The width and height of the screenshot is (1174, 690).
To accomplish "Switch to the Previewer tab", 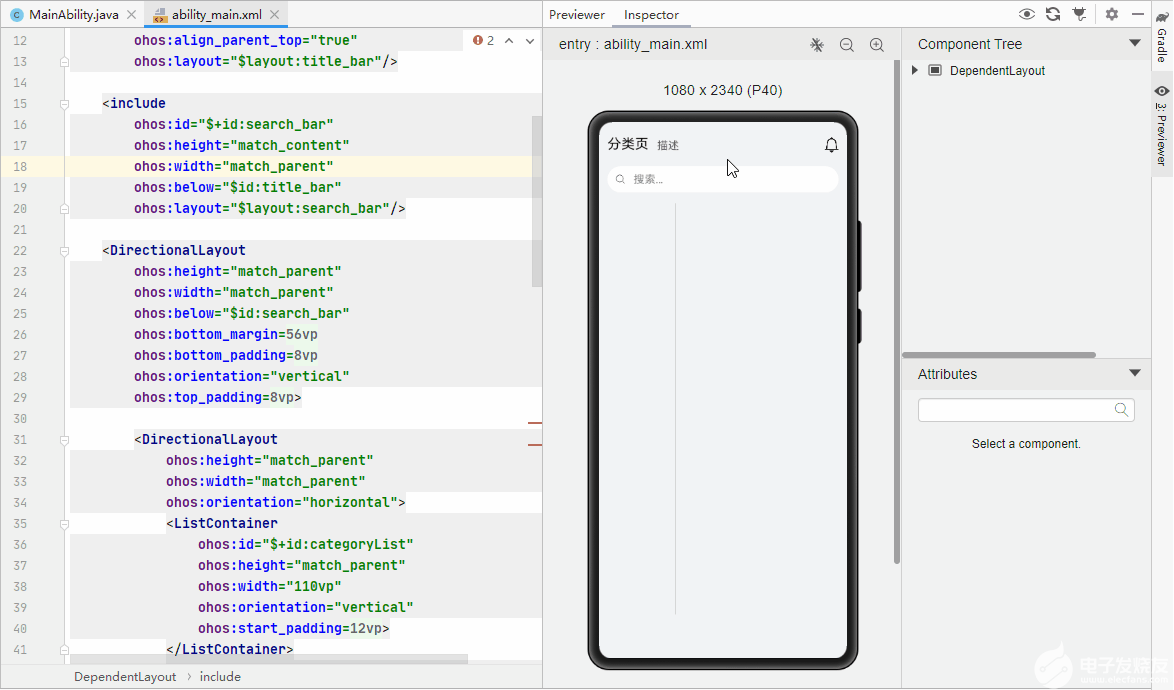I will point(577,15).
